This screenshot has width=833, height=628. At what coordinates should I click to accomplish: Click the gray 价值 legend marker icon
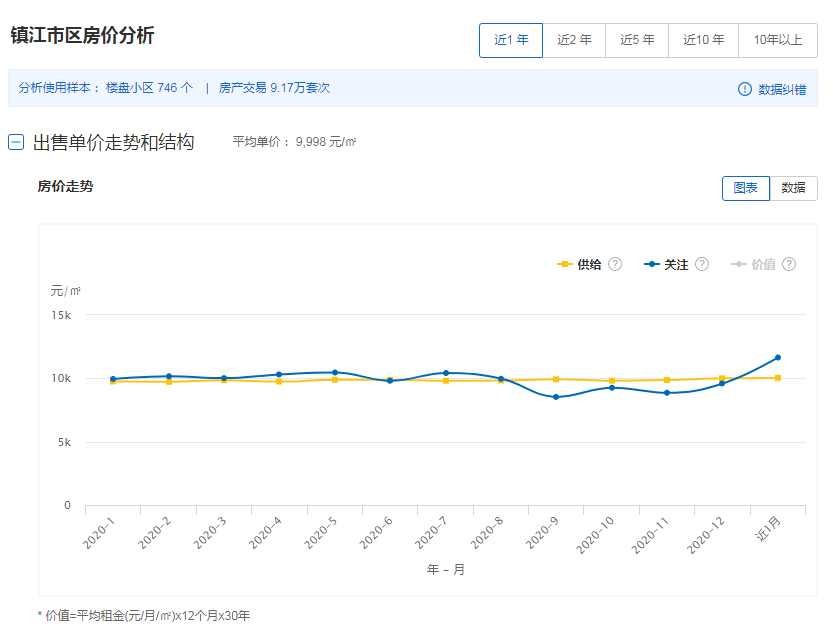coord(740,264)
